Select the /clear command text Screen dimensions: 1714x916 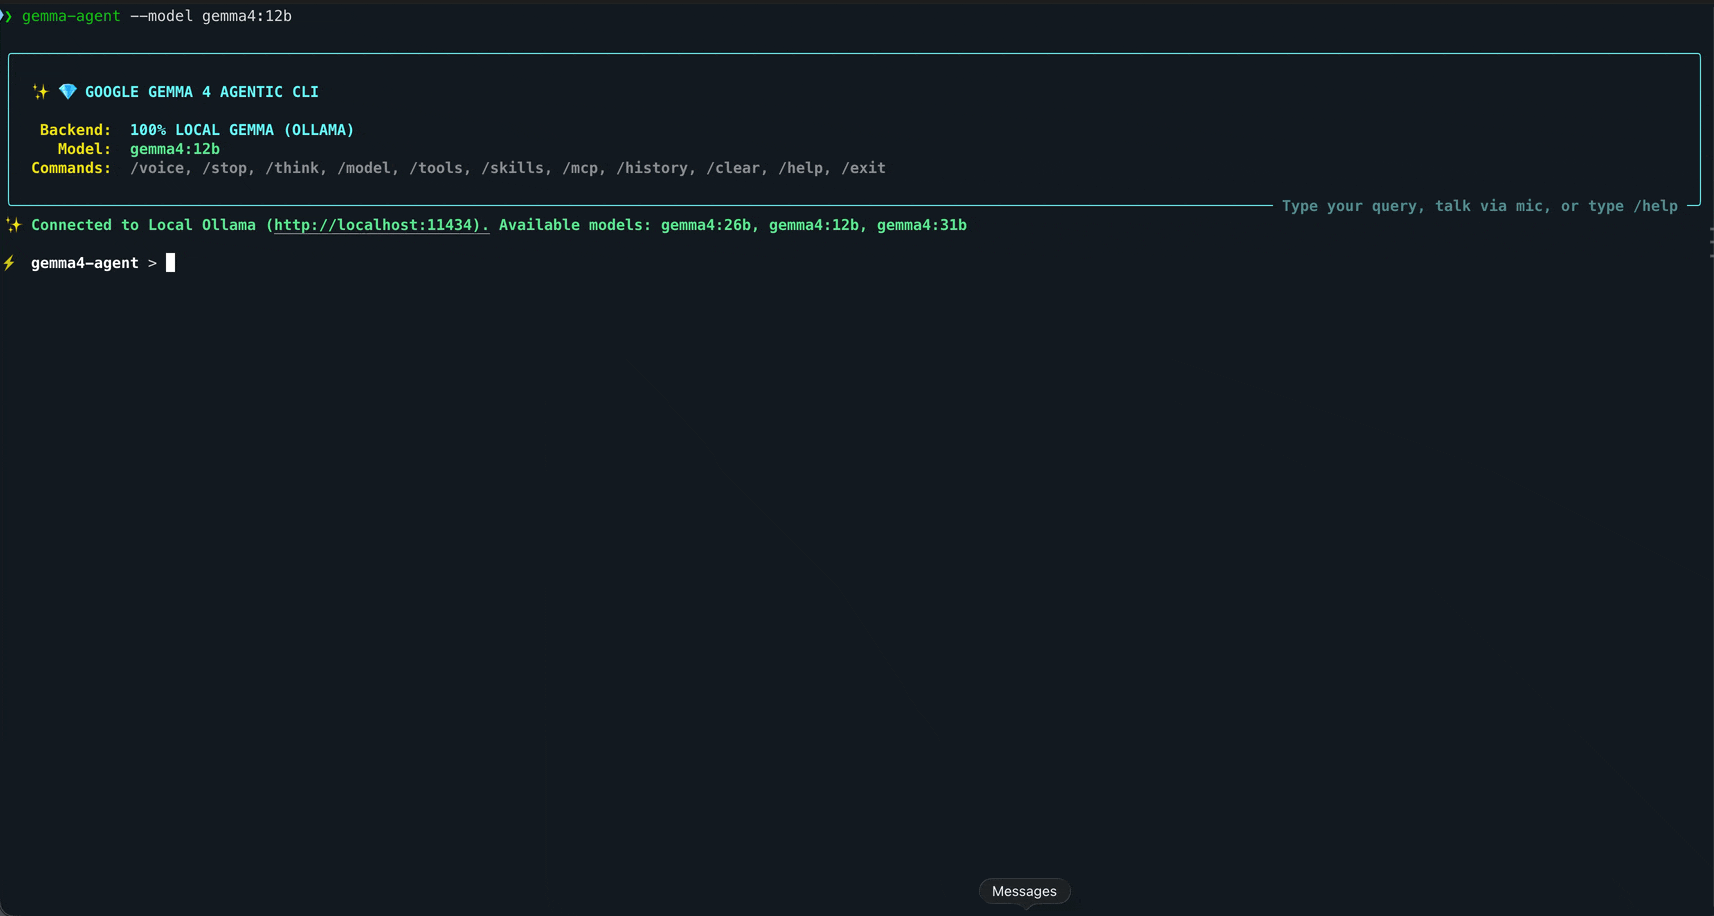coord(733,168)
